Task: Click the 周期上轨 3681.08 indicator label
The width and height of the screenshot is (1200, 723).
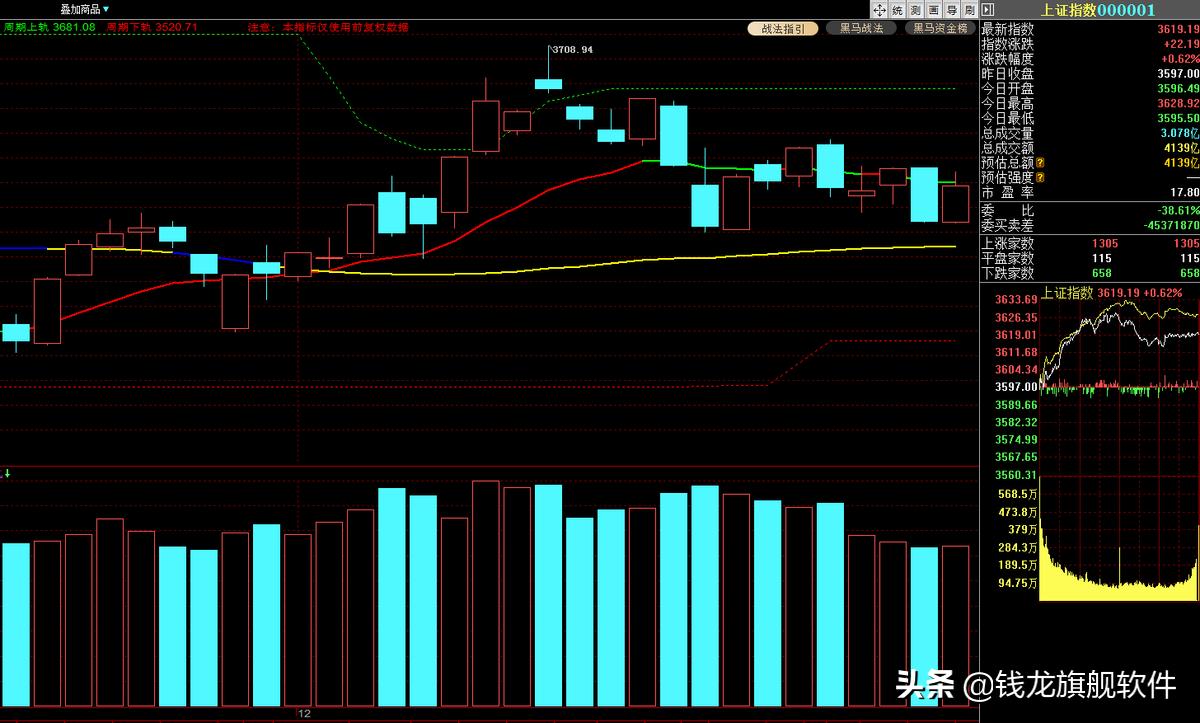Action: tap(49, 27)
